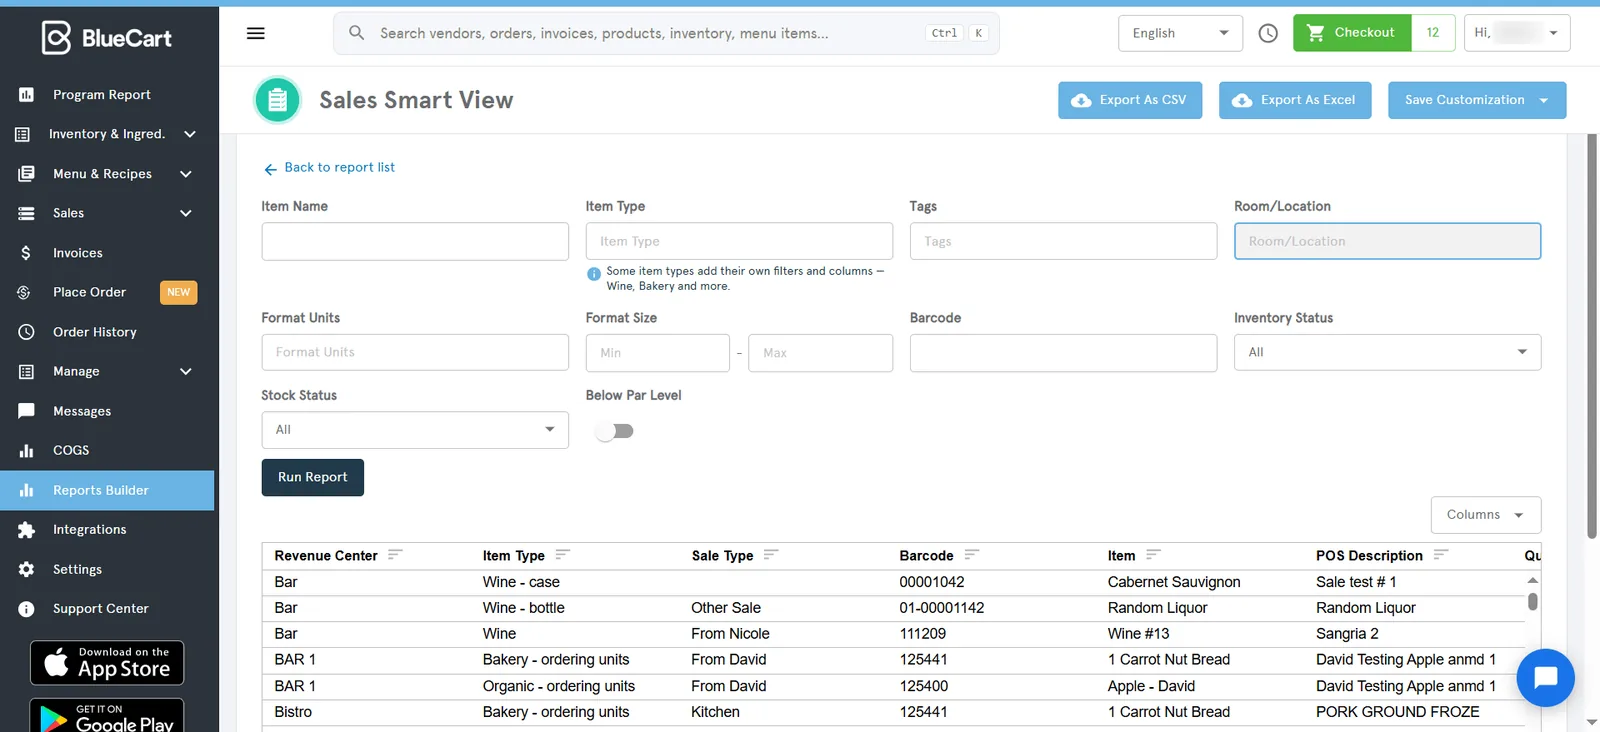
Task: Follow Back to report list link
Action: pyautogui.click(x=329, y=168)
